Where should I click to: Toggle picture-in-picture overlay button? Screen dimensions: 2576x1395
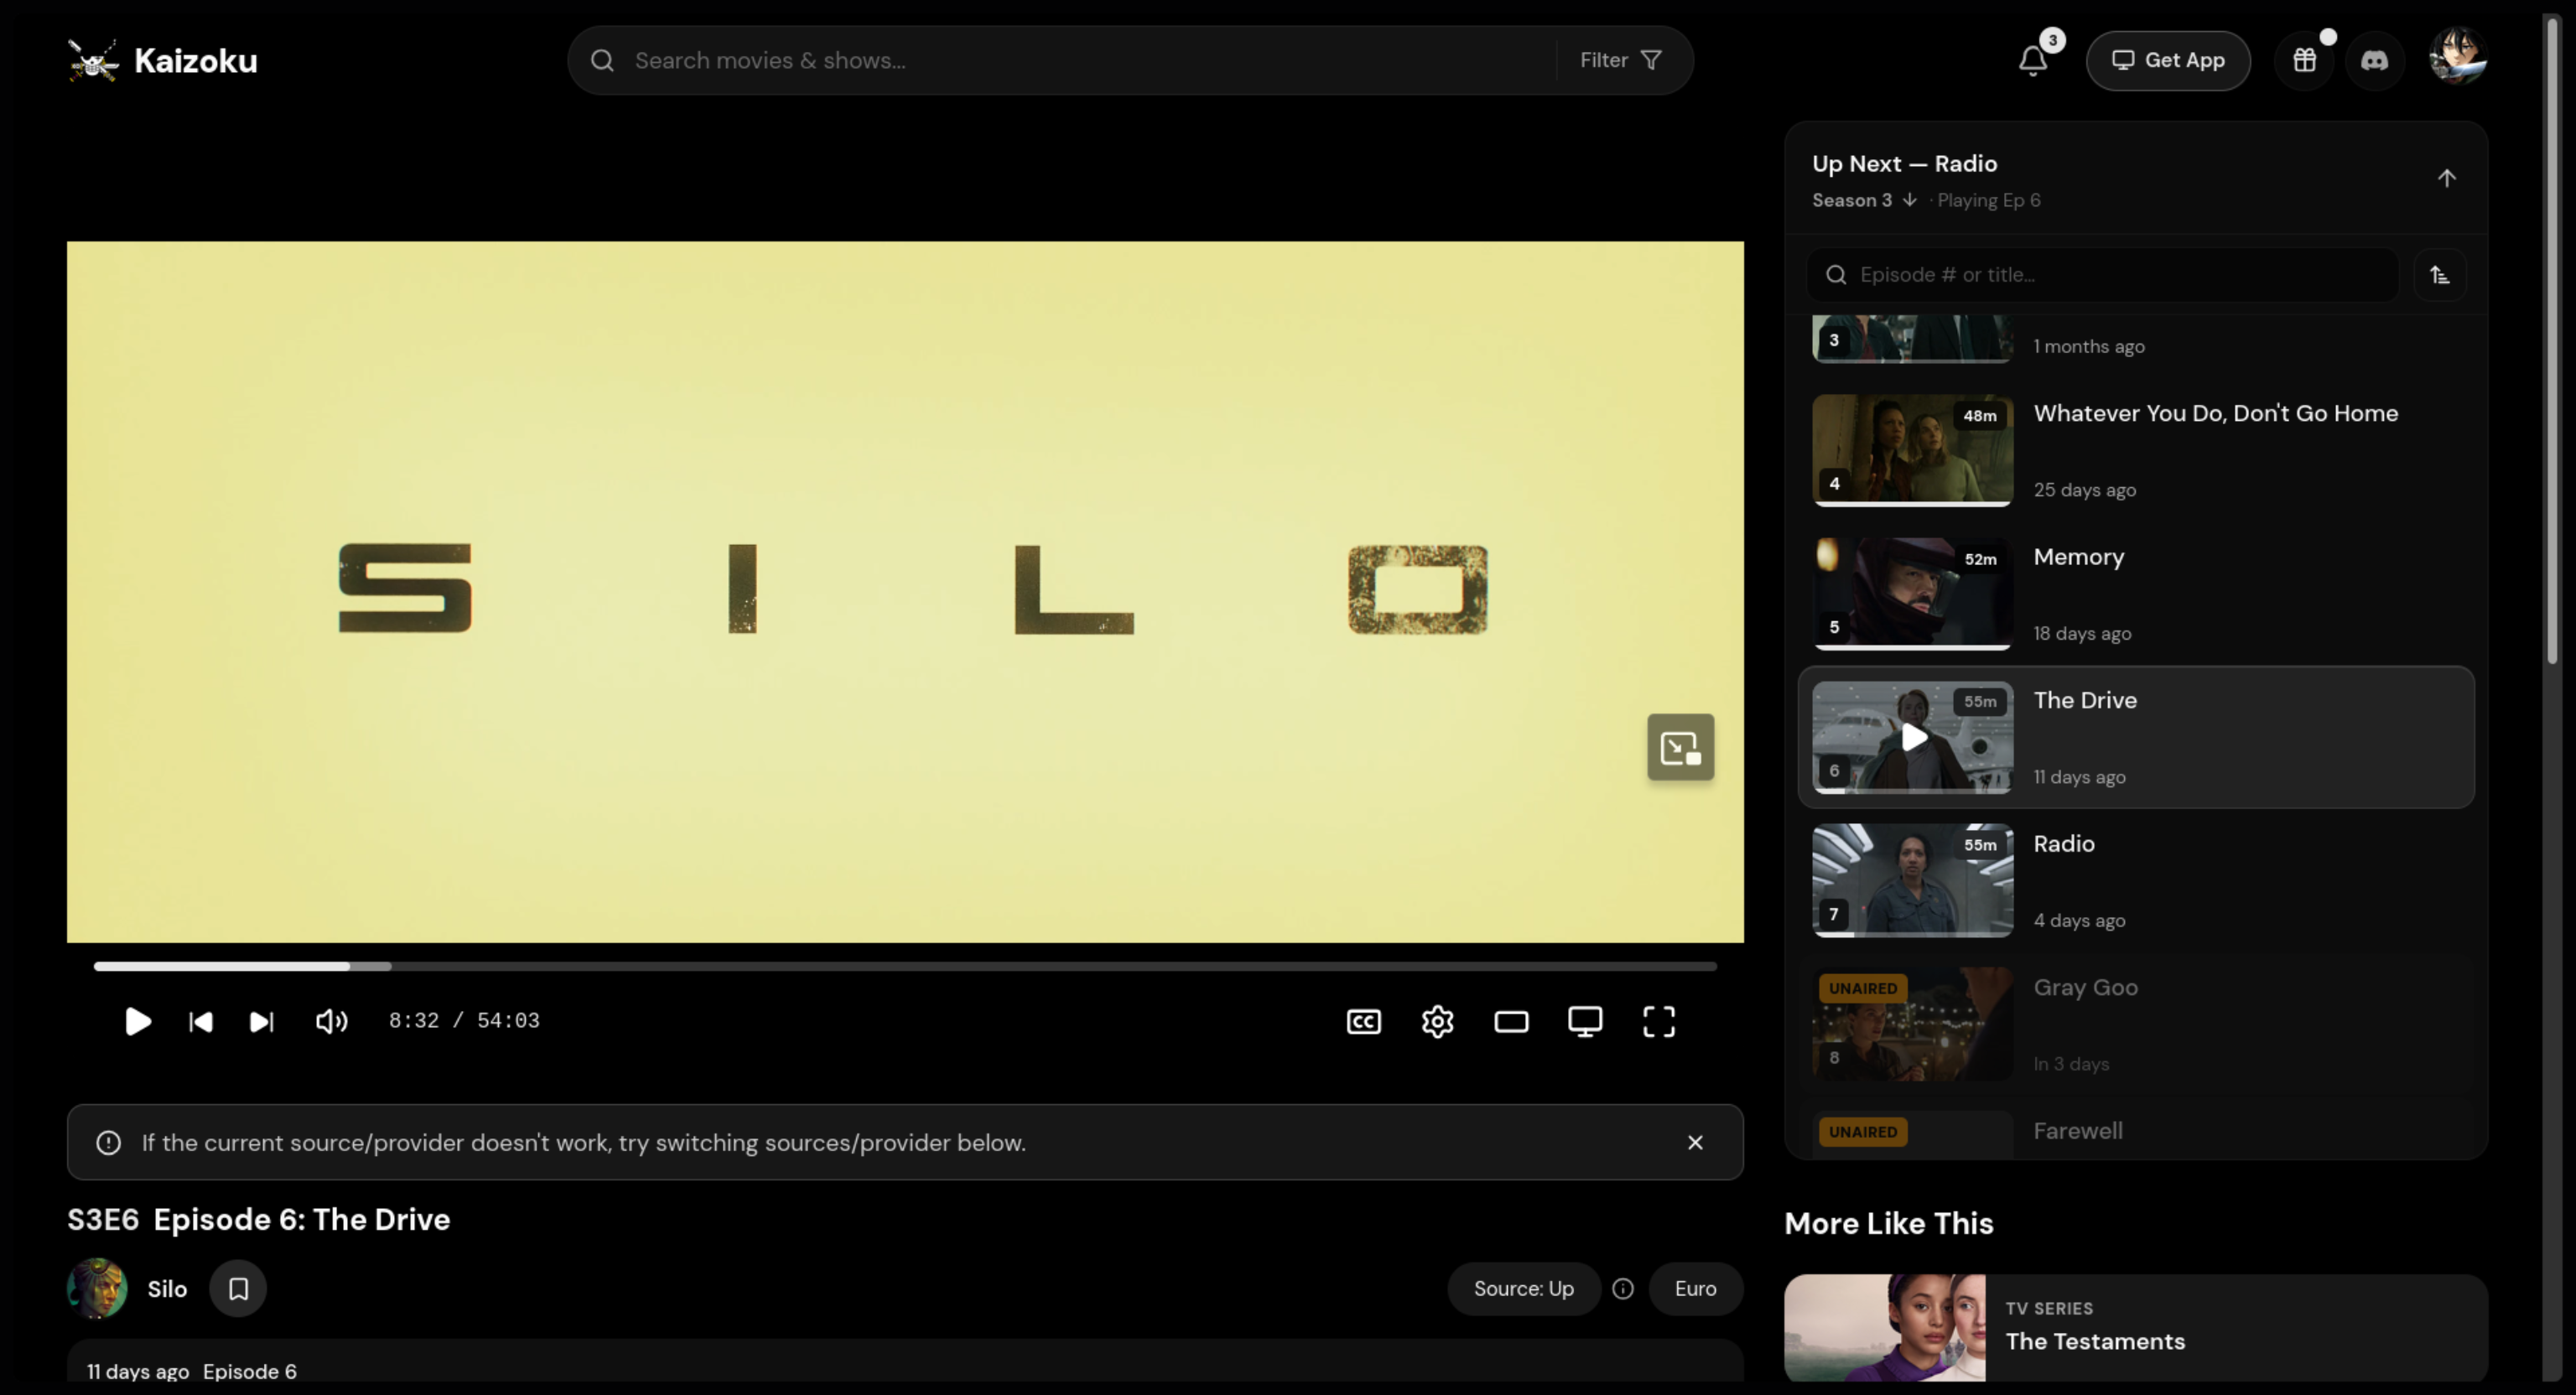[x=1680, y=747]
